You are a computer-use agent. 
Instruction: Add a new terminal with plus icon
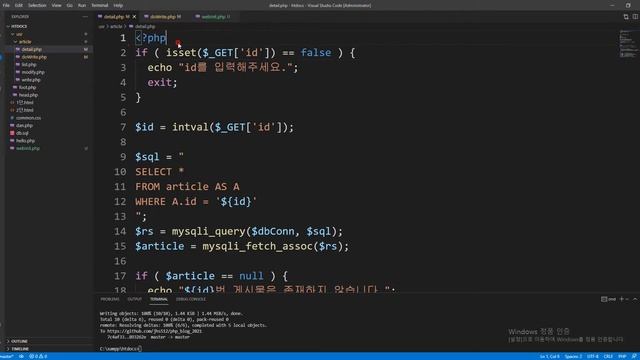coord(622,299)
